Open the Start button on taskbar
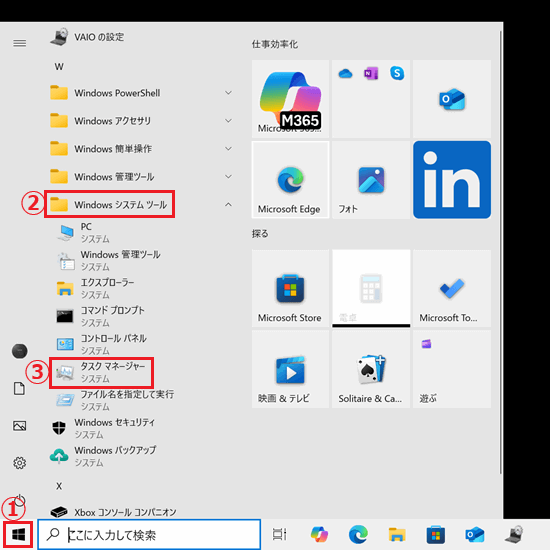The height and width of the screenshot is (550, 550). tap(18, 535)
